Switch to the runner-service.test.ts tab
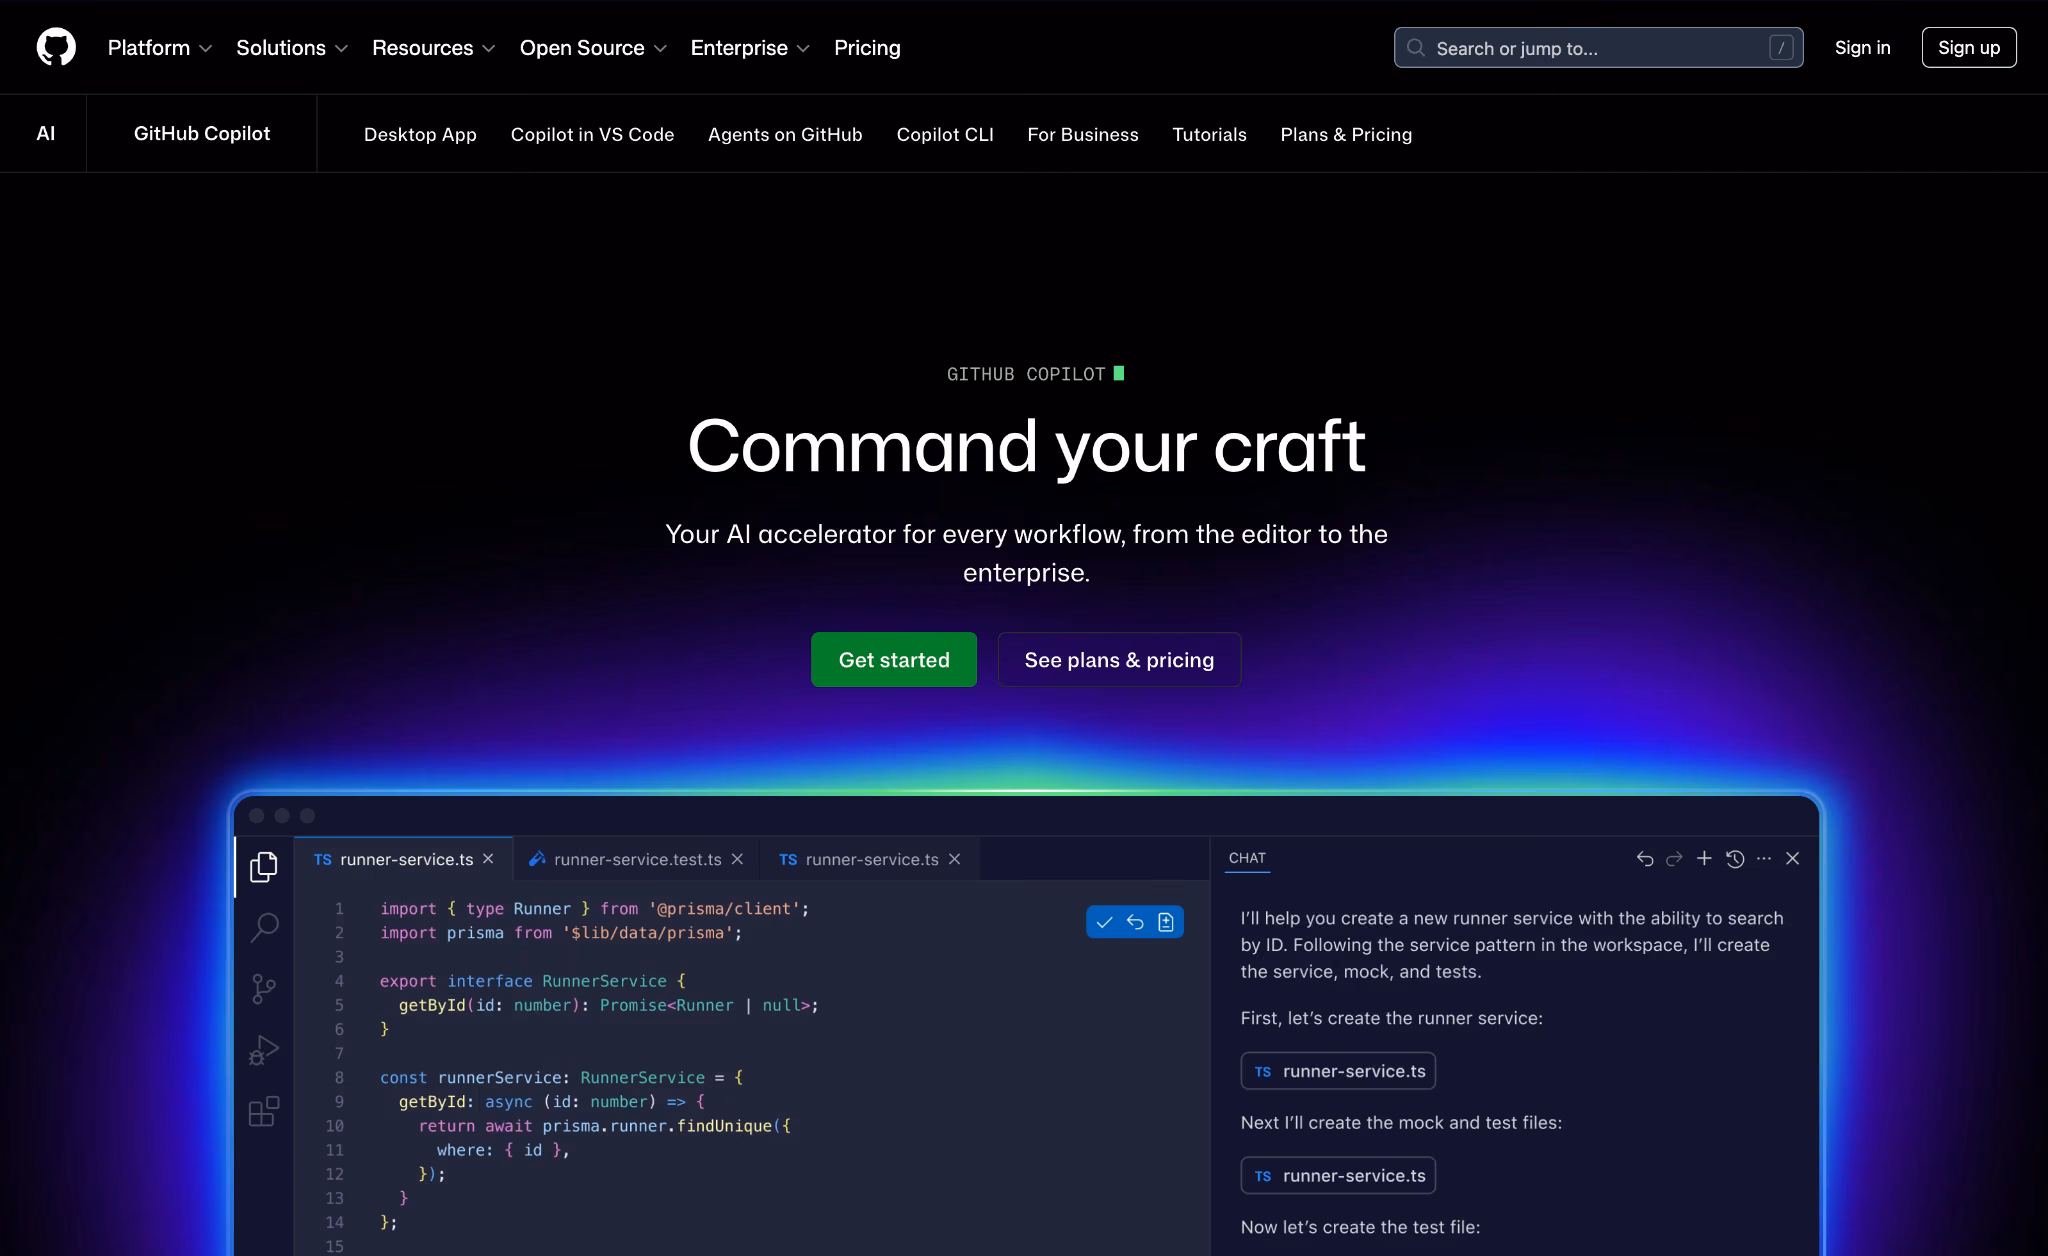 [636, 859]
